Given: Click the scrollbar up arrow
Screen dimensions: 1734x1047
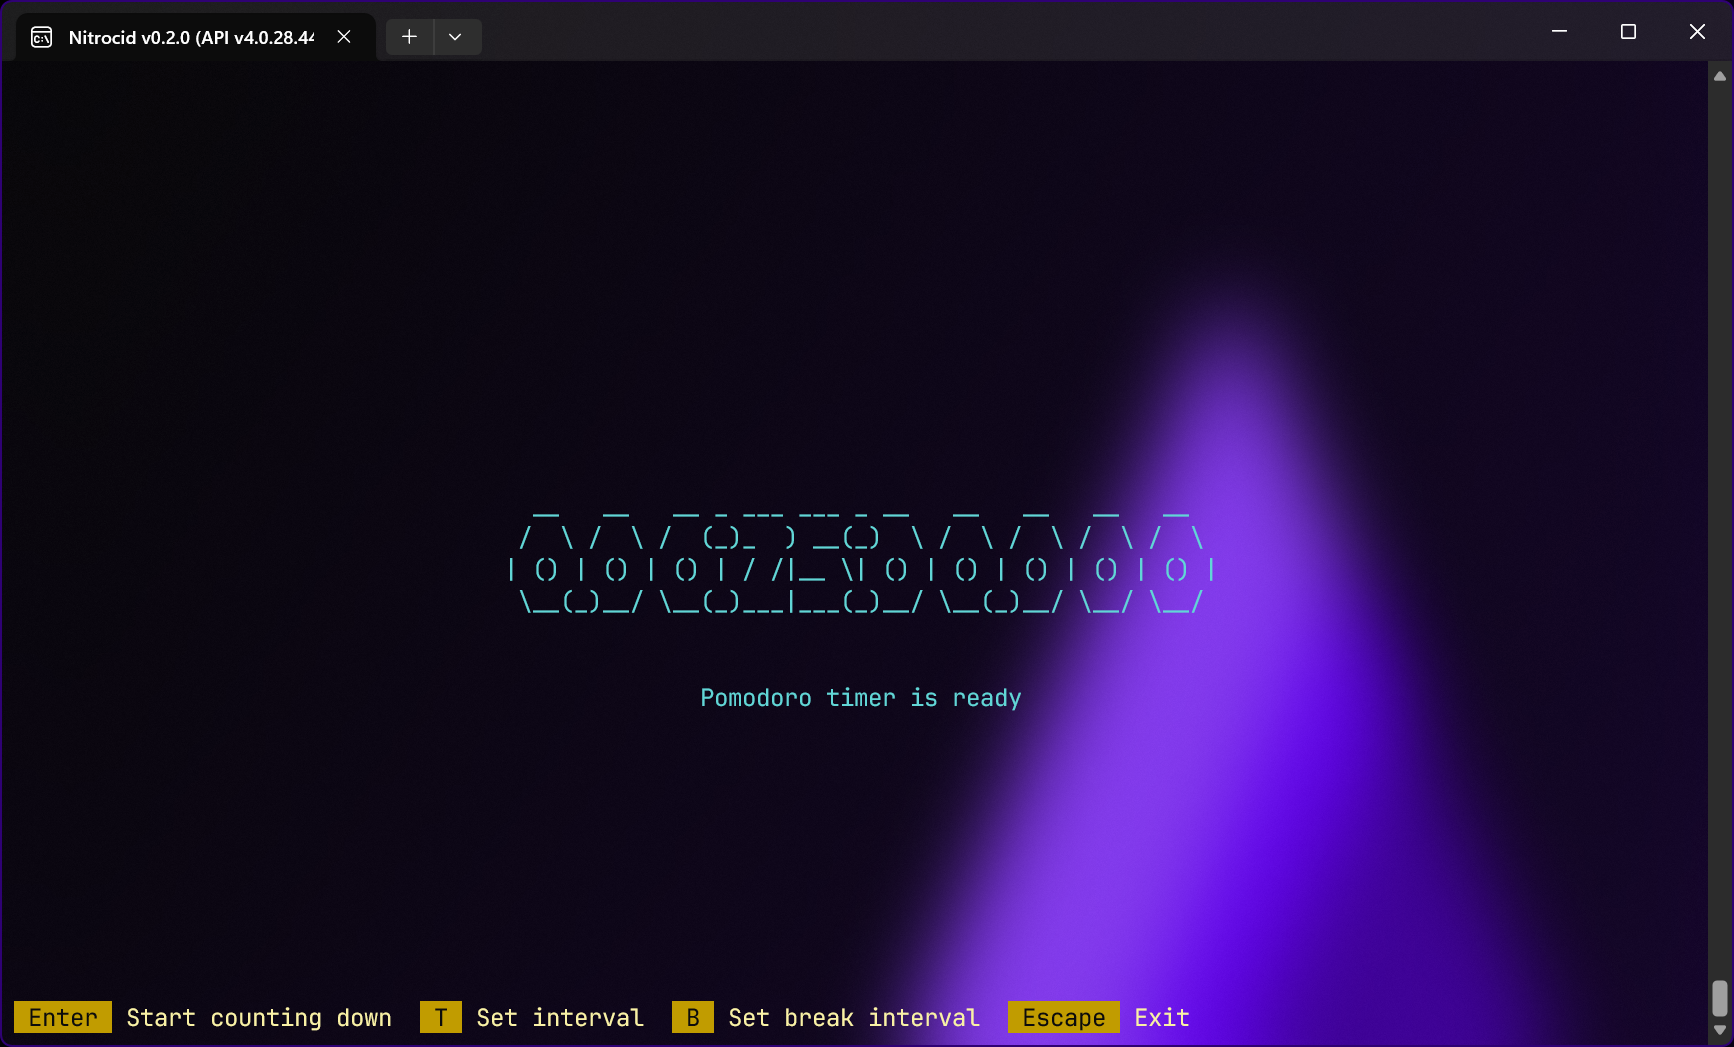Looking at the screenshot, I should click(1719, 76).
